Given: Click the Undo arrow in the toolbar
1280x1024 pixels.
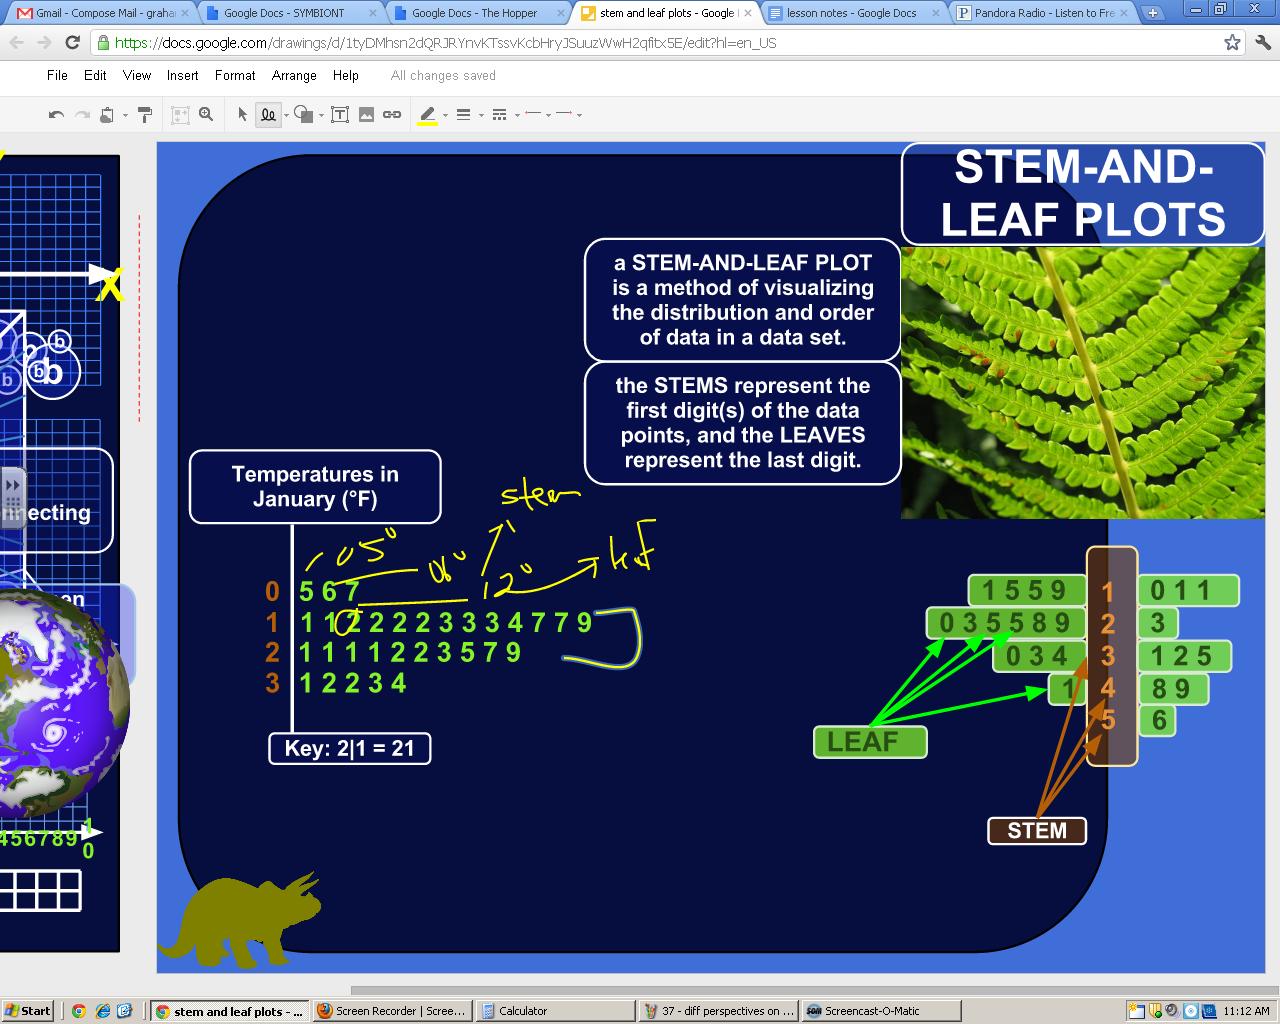Looking at the screenshot, I should (x=56, y=115).
